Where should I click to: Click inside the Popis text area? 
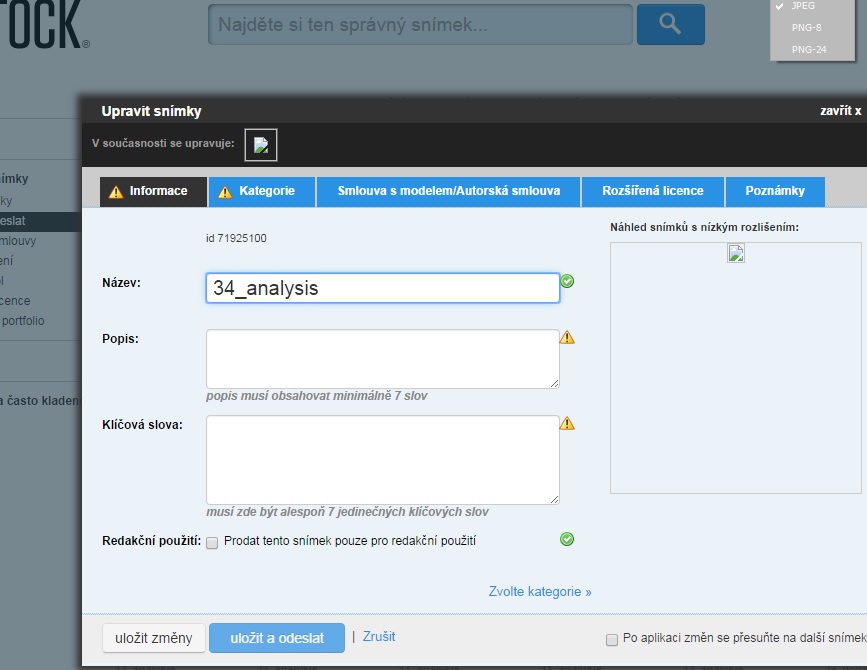[383, 359]
